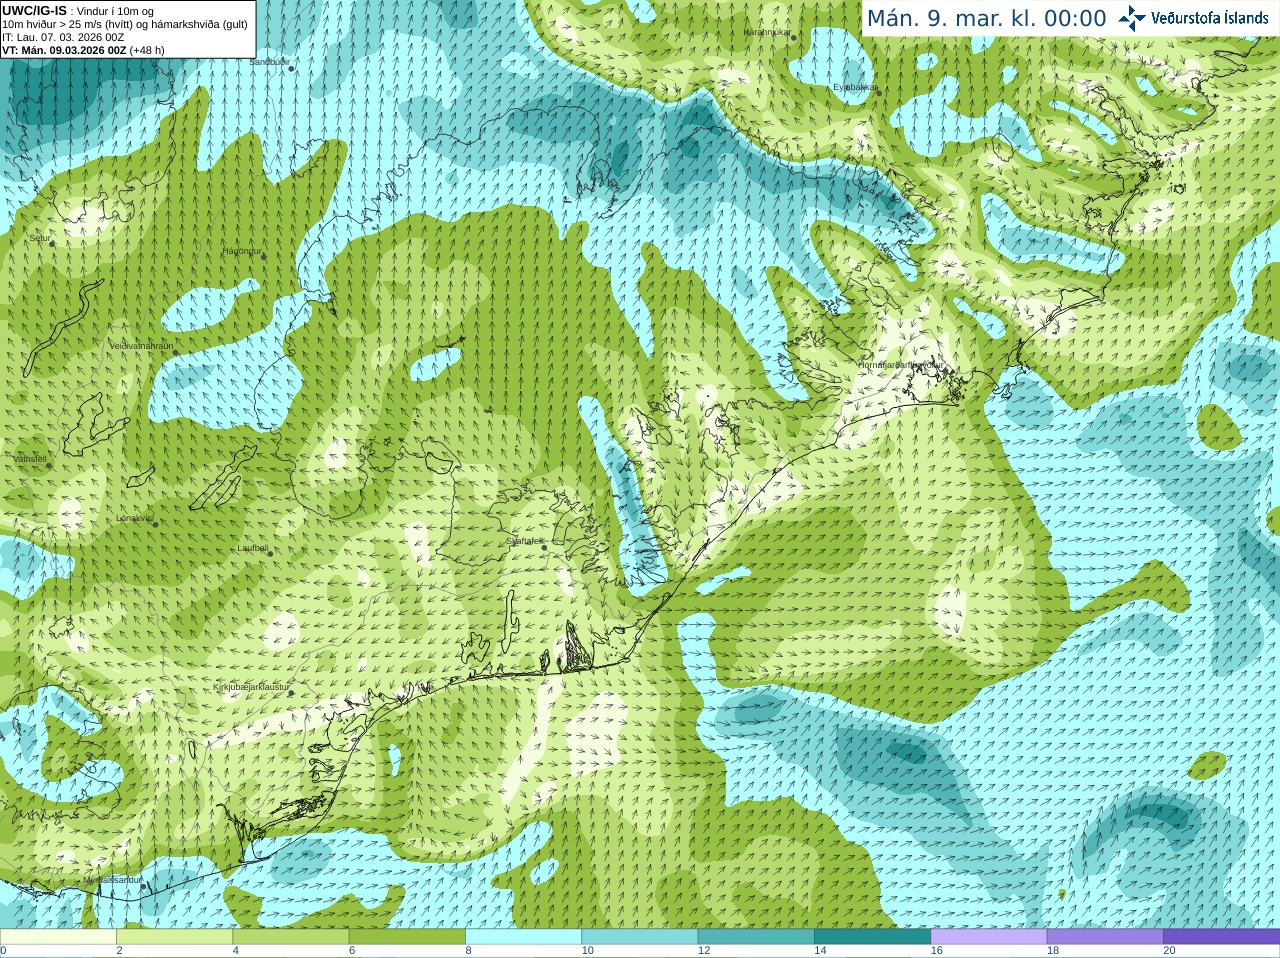This screenshot has width=1280, height=958.
Task: Click the UWC/IG-IS model title
Action: (35, 10)
